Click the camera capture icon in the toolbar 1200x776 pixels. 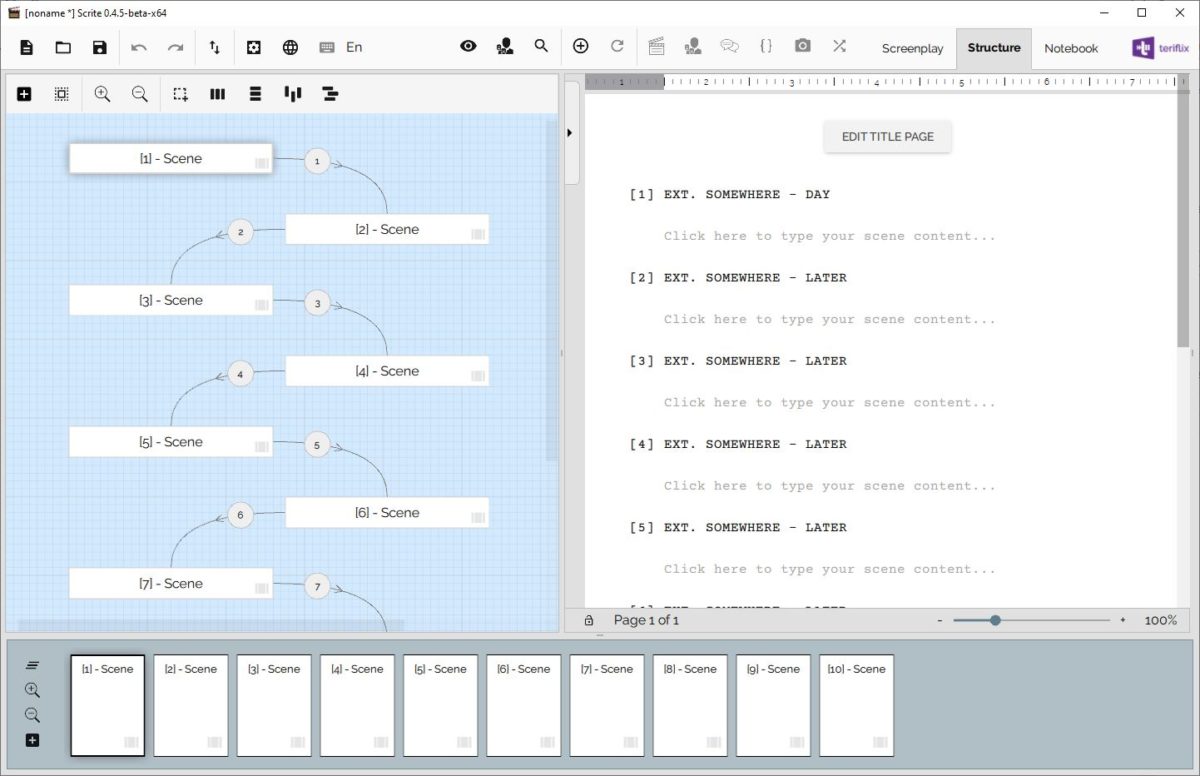point(802,47)
